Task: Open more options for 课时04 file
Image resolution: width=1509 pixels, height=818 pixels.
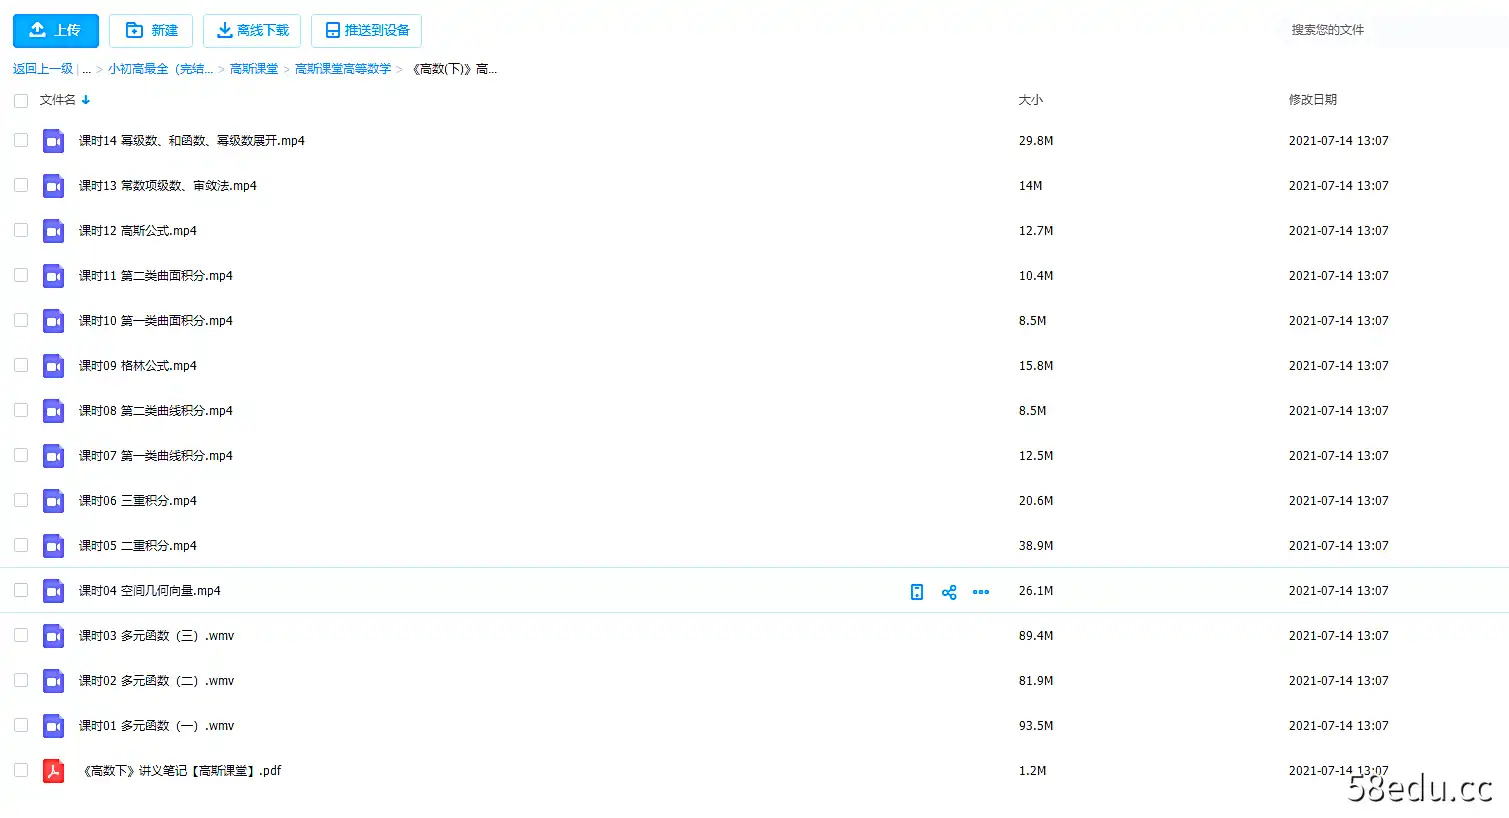Action: tap(981, 592)
